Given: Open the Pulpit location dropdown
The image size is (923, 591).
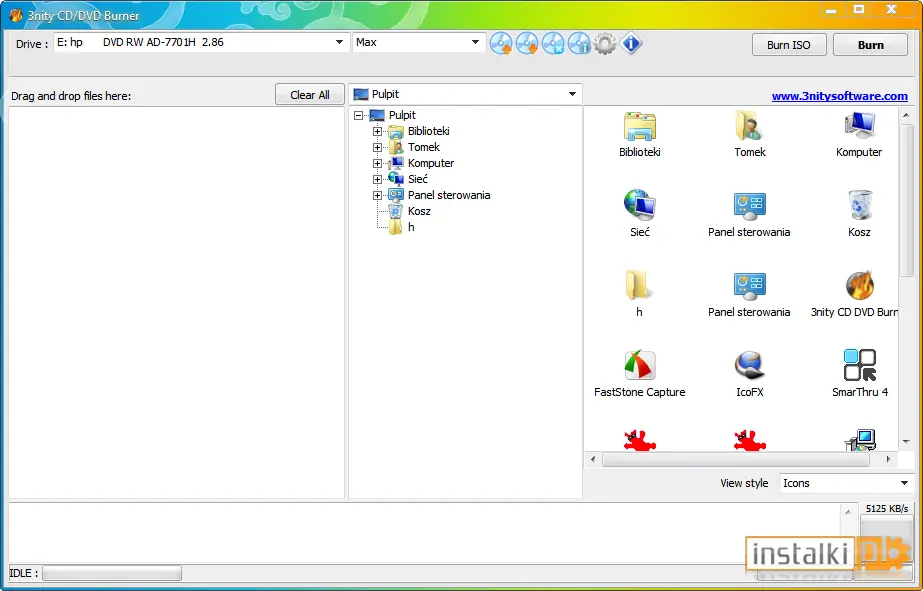Looking at the screenshot, I should point(465,94).
